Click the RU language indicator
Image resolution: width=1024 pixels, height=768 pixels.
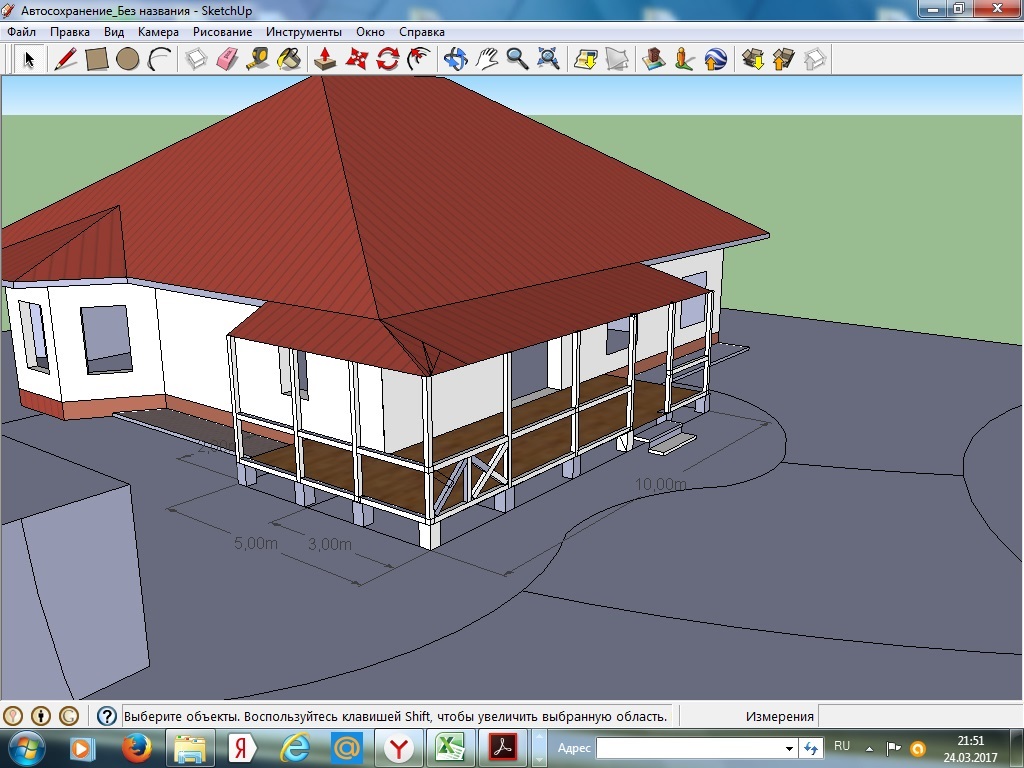coord(842,746)
